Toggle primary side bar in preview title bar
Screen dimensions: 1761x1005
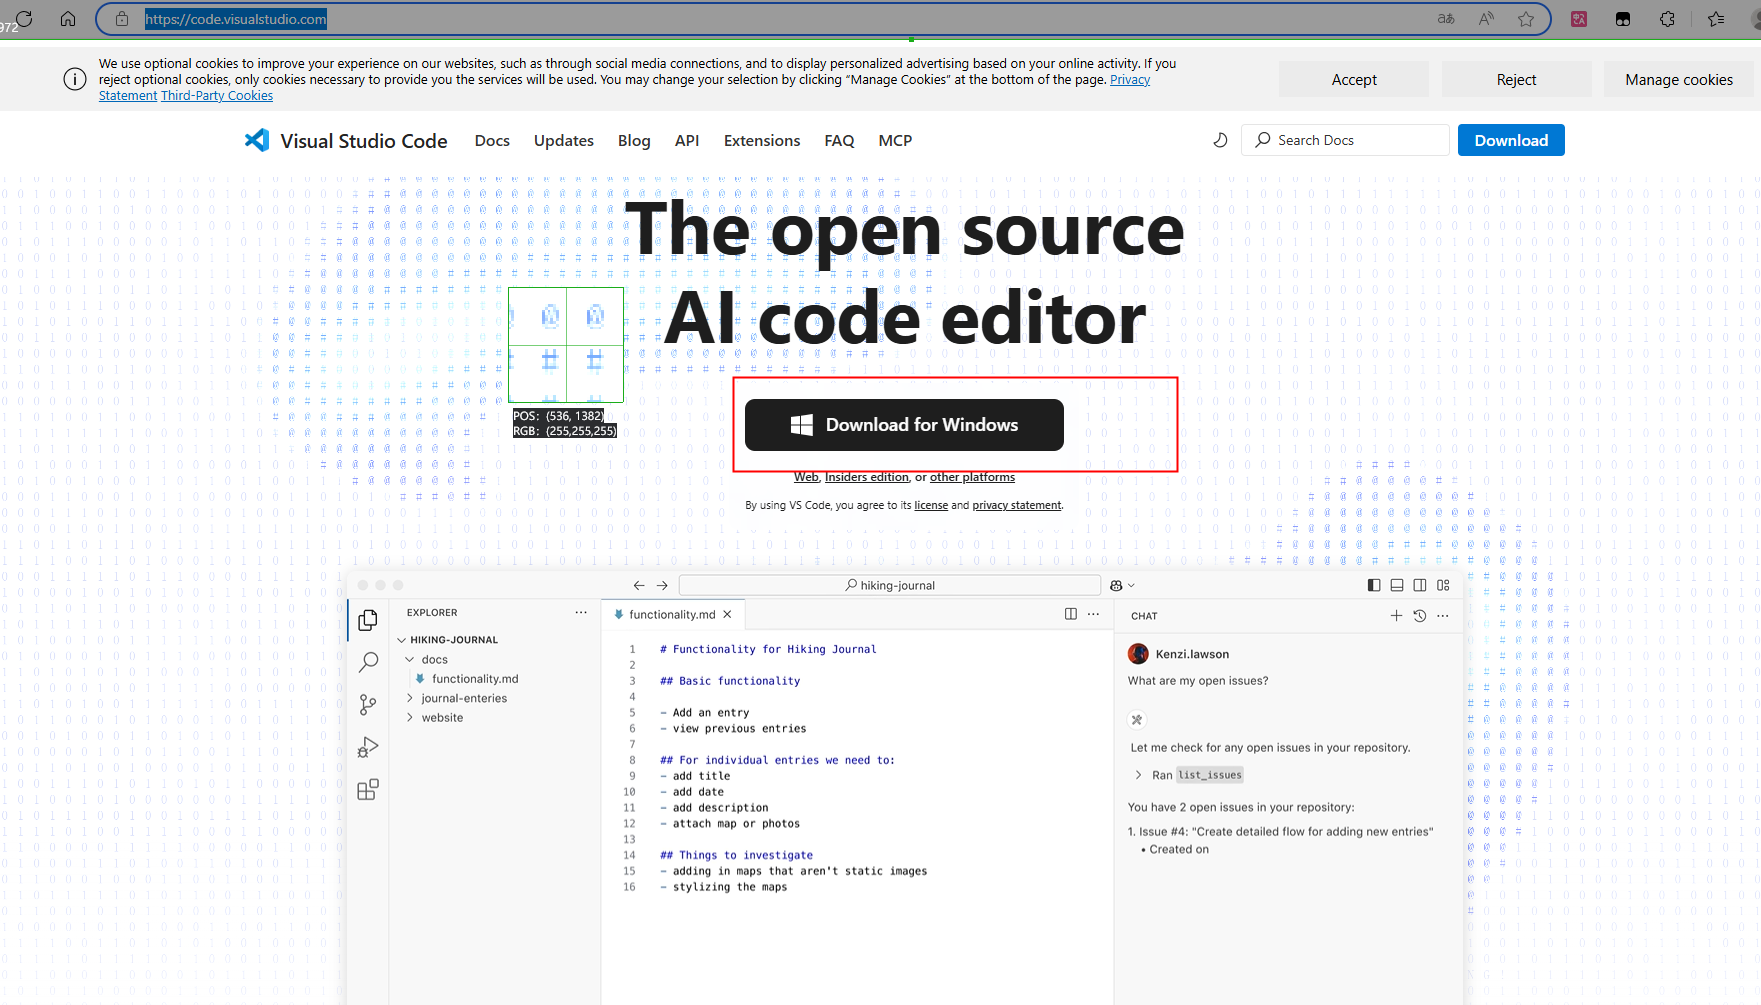point(1374,585)
